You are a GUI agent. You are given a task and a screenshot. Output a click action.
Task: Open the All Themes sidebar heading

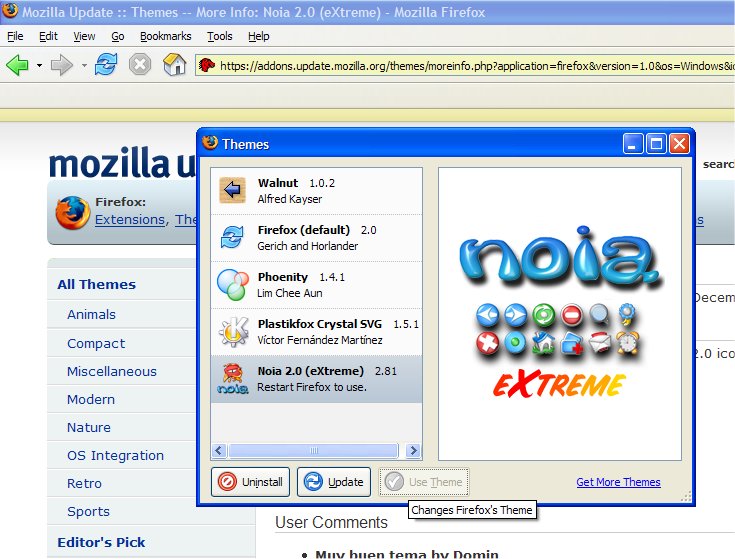(x=97, y=284)
